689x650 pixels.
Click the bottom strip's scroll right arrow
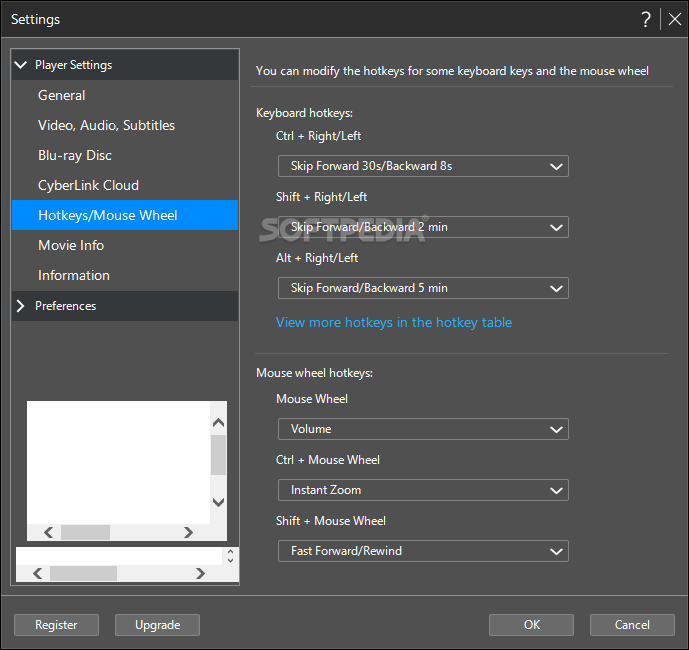[200, 574]
